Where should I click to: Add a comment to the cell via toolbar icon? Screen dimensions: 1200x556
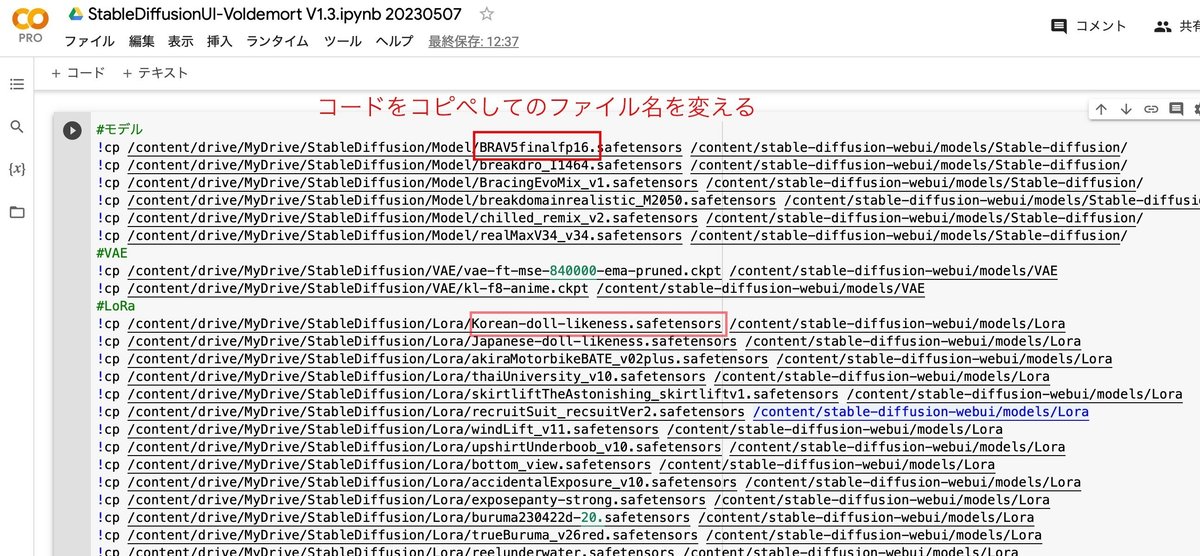pos(1176,109)
